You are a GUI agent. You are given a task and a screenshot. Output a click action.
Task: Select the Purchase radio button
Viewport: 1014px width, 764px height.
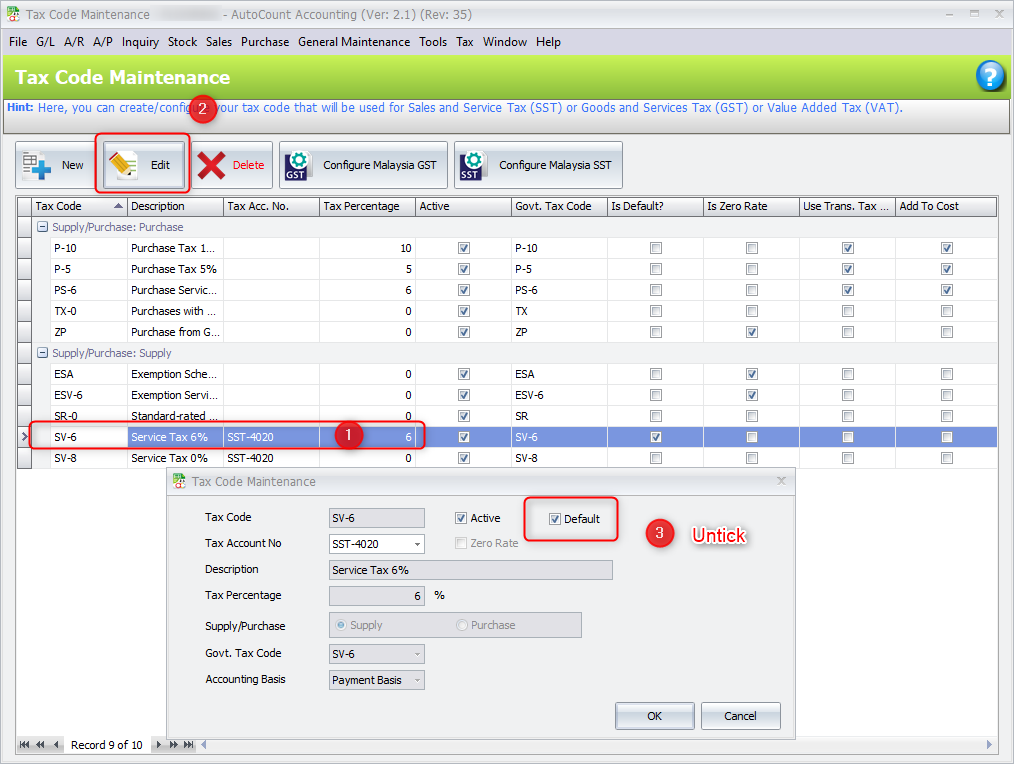[462, 625]
